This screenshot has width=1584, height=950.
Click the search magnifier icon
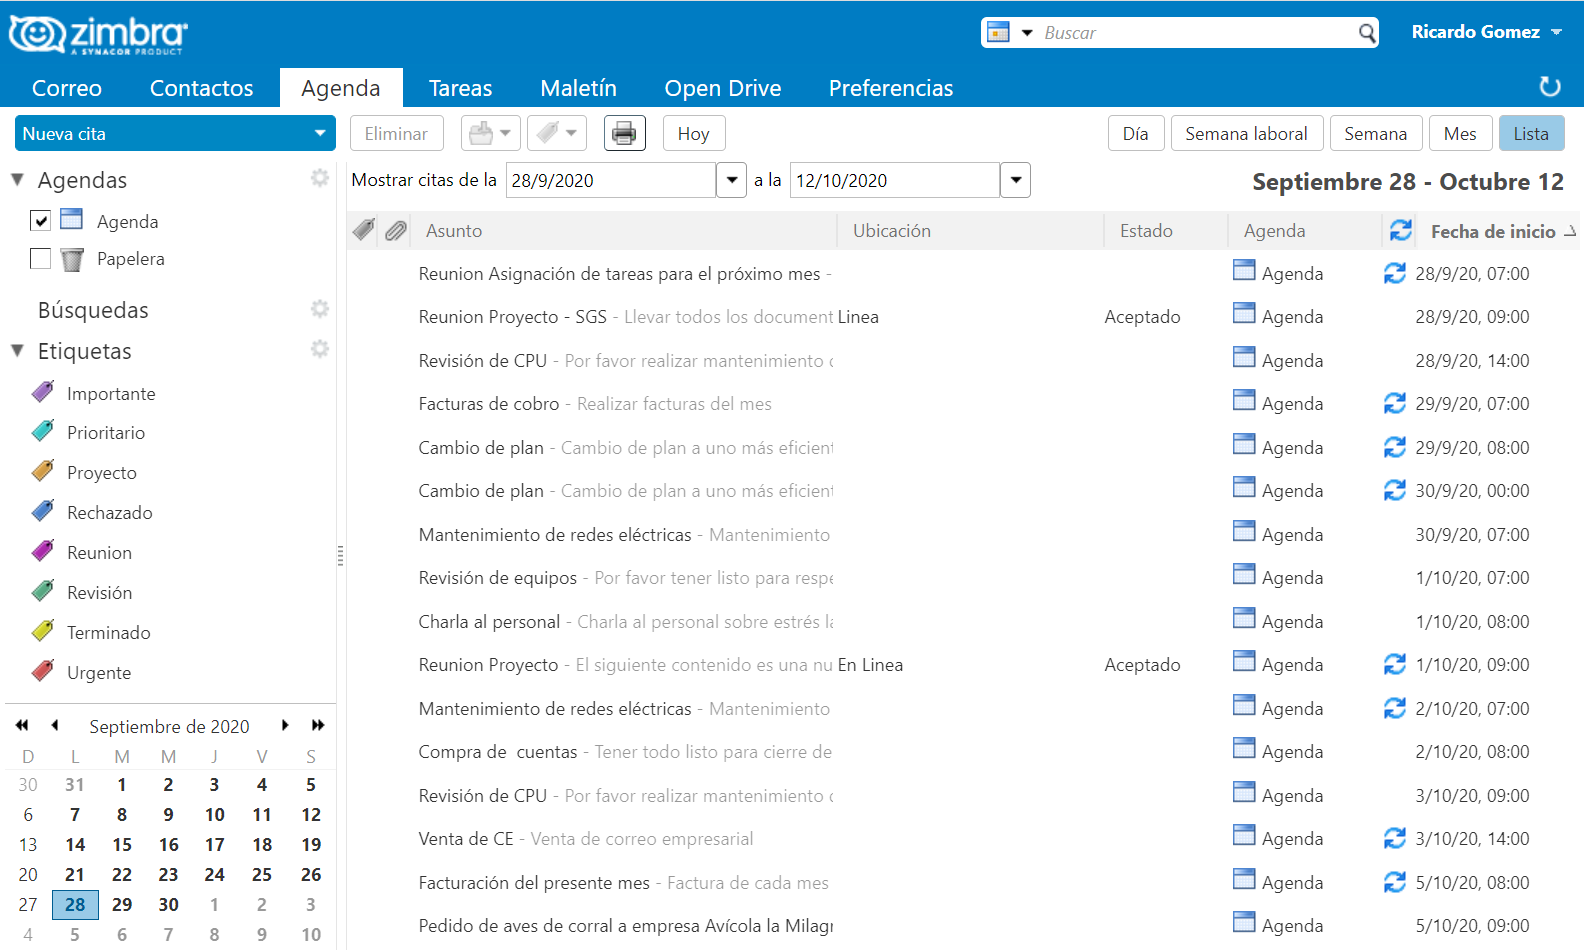click(x=1367, y=33)
